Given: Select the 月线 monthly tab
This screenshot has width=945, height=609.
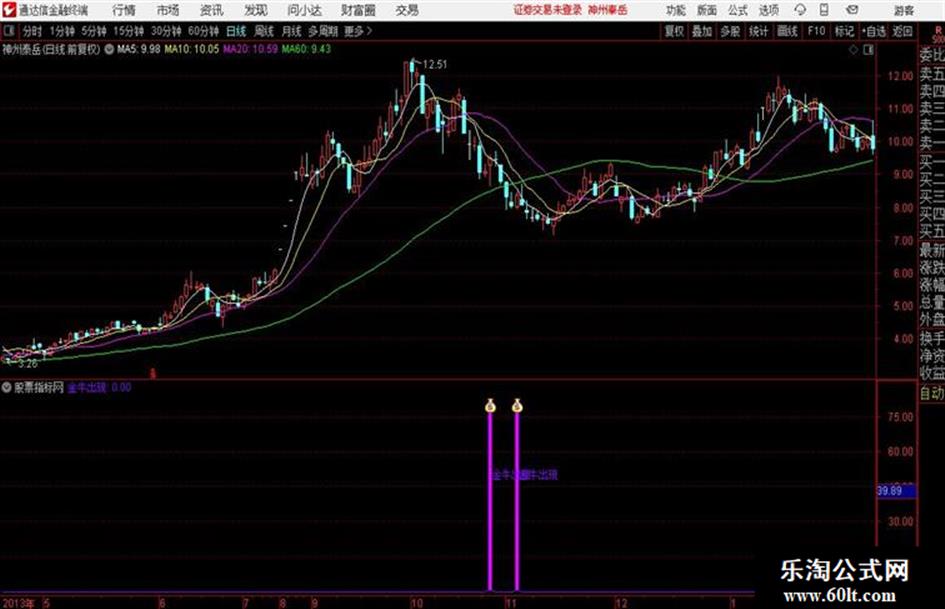Looking at the screenshot, I should (x=292, y=31).
